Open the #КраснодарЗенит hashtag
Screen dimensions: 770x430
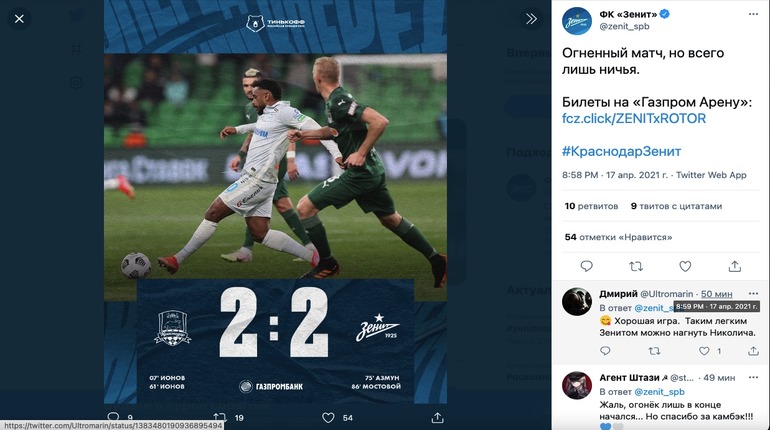[x=621, y=151]
